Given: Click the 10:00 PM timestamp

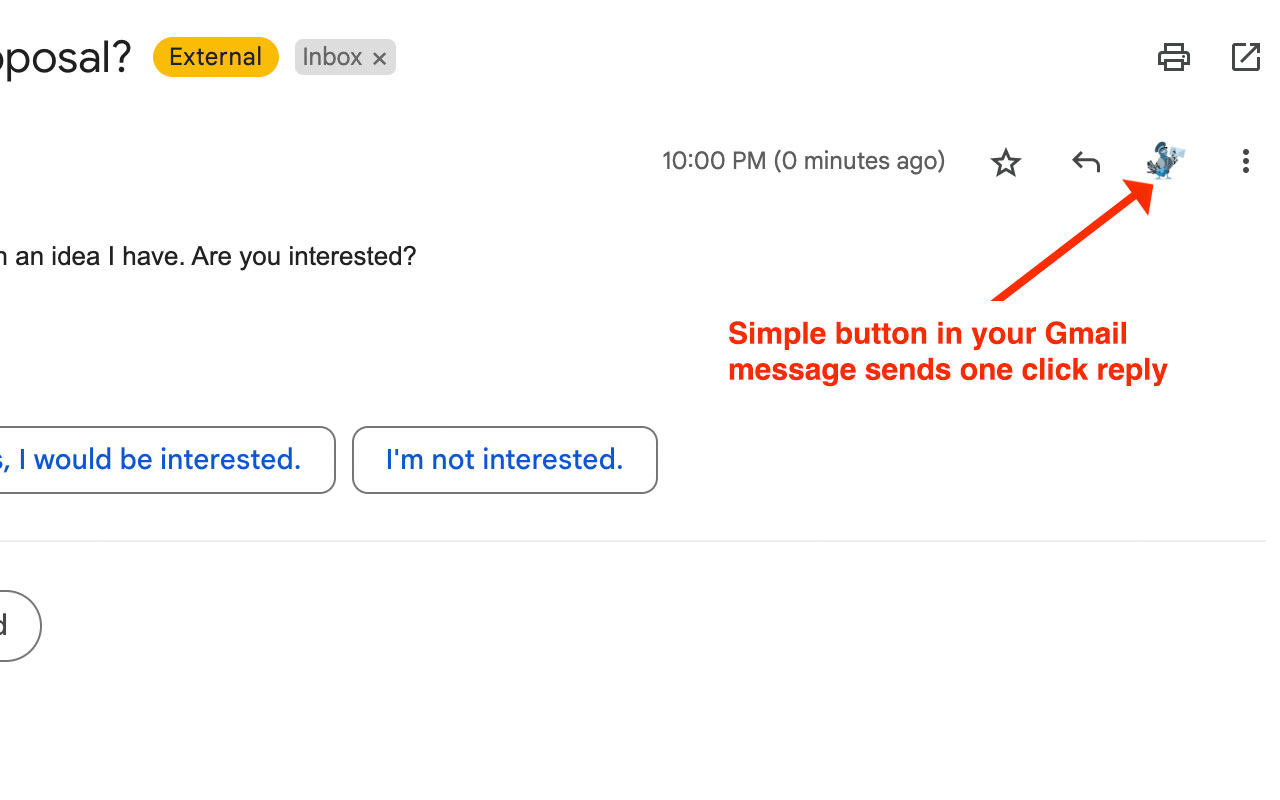Looking at the screenshot, I should tap(803, 161).
